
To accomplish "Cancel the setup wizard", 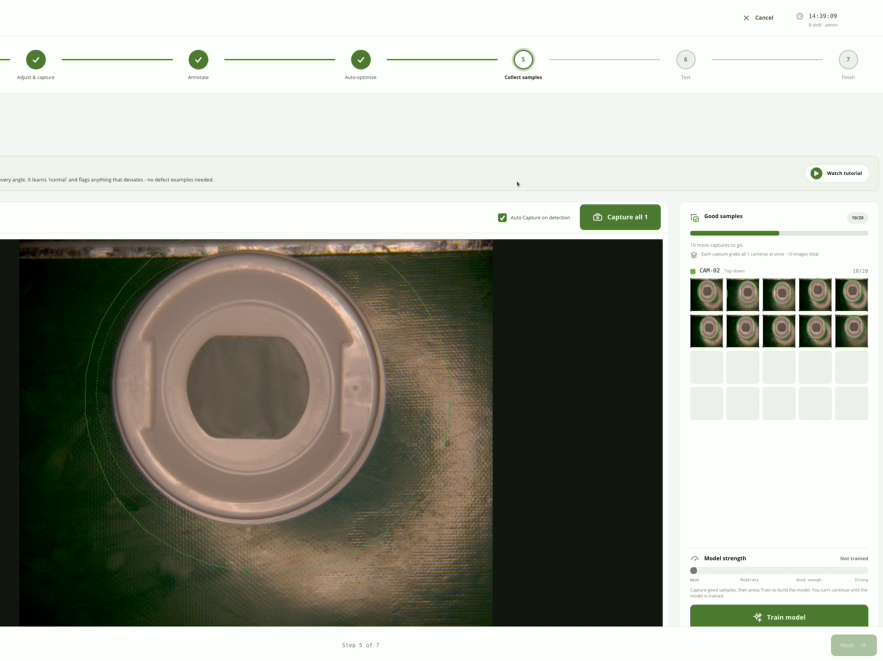I will point(758,18).
